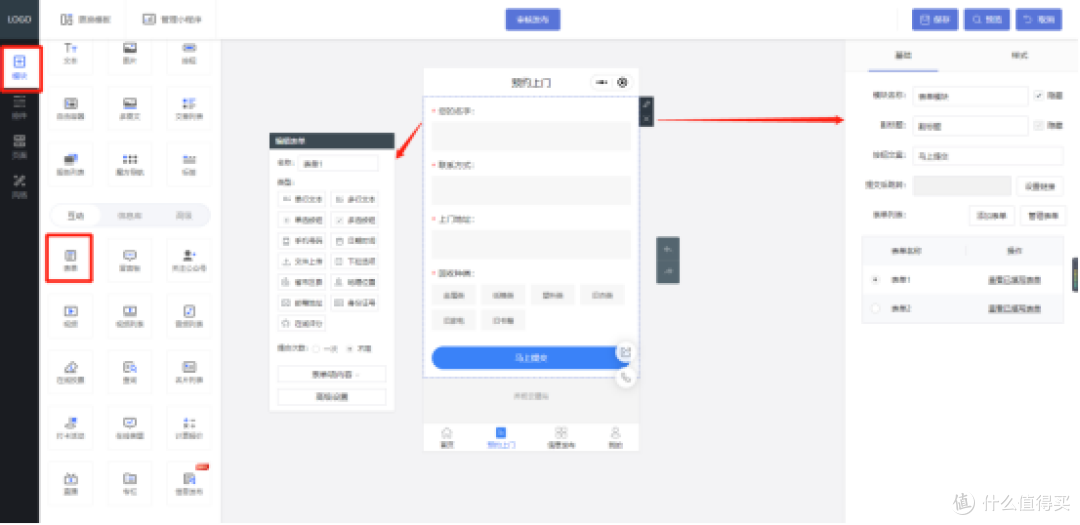Open 微页模板 in the top bar

(x=85, y=20)
